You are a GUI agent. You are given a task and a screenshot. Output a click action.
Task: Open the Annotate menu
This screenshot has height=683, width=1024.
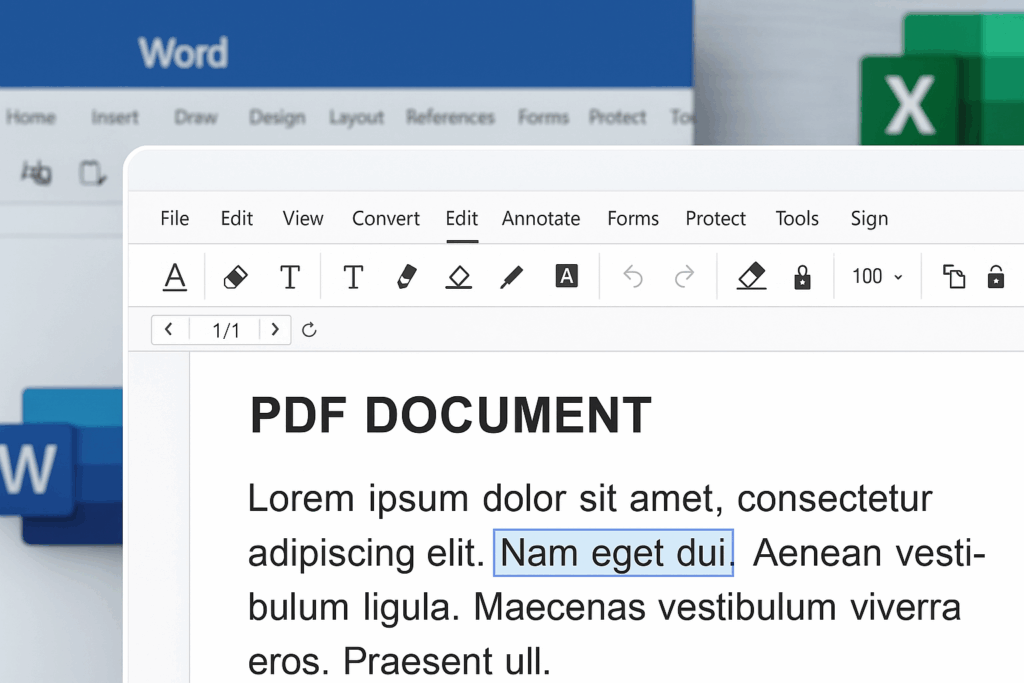(x=541, y=218)
